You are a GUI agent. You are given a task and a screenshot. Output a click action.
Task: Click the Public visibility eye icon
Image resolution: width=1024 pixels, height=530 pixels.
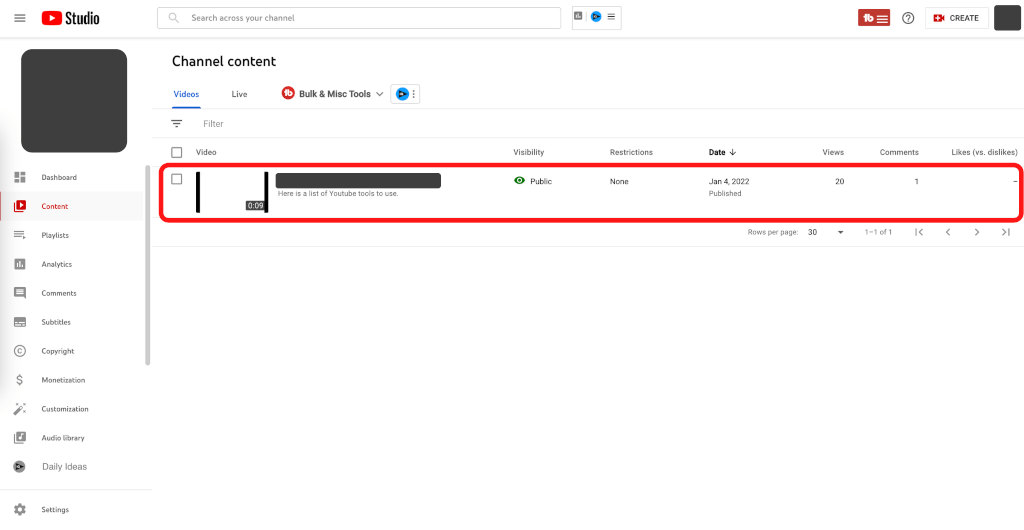519,181
